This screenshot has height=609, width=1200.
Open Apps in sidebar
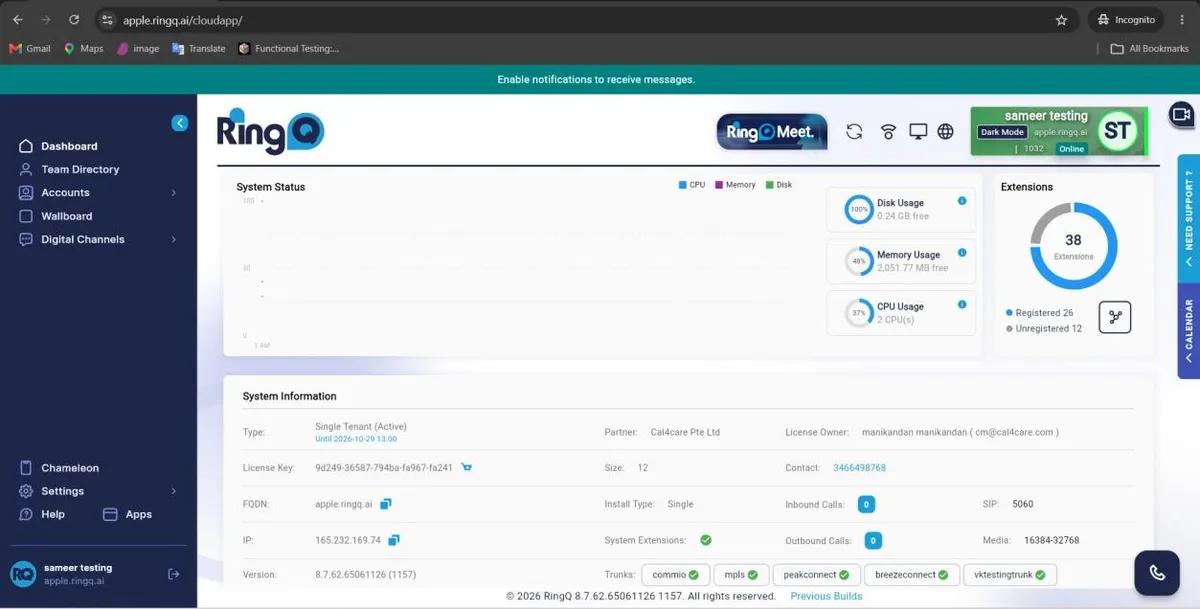click(139, 514)
